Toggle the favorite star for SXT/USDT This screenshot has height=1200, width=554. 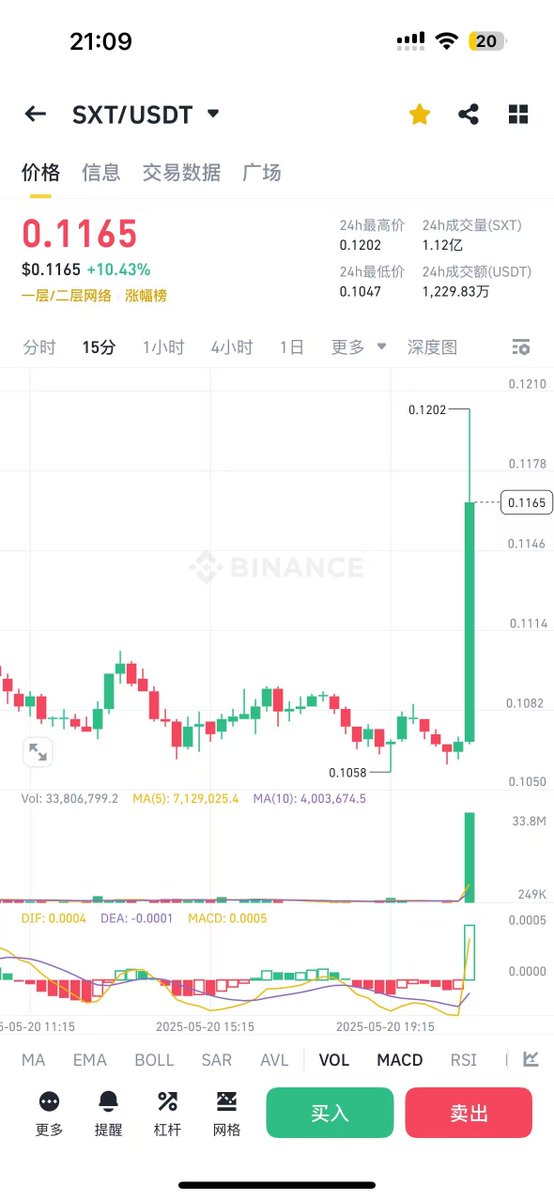(420, 114)
